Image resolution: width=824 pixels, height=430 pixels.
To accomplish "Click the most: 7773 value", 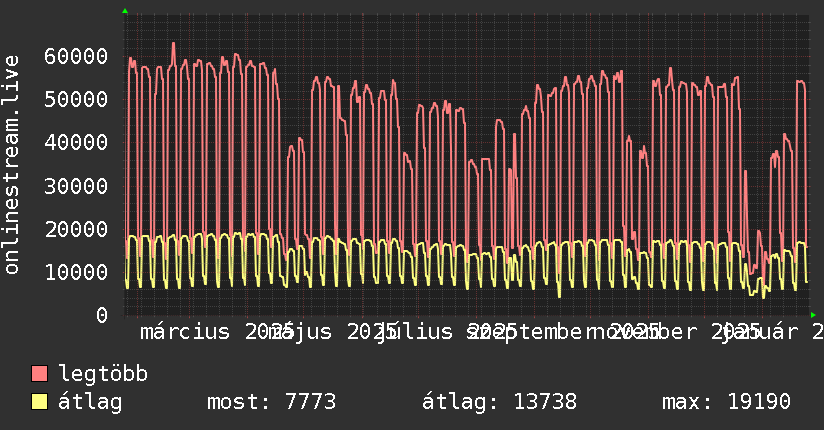I will coord(271,402).
